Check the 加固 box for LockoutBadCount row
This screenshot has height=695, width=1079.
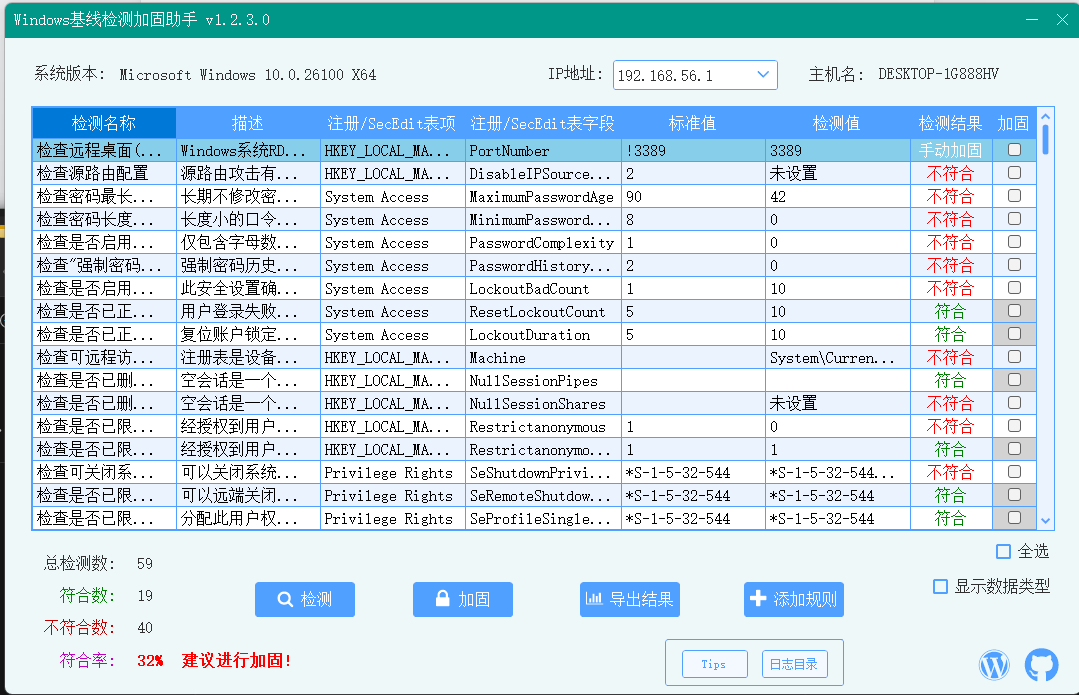(1014, 288)
